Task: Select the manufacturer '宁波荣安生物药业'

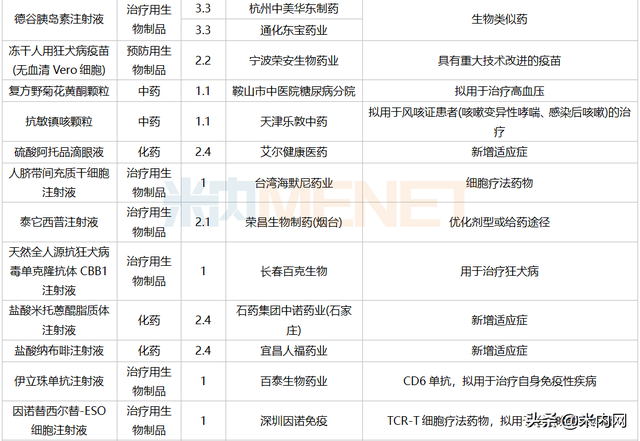Action: 294,60
